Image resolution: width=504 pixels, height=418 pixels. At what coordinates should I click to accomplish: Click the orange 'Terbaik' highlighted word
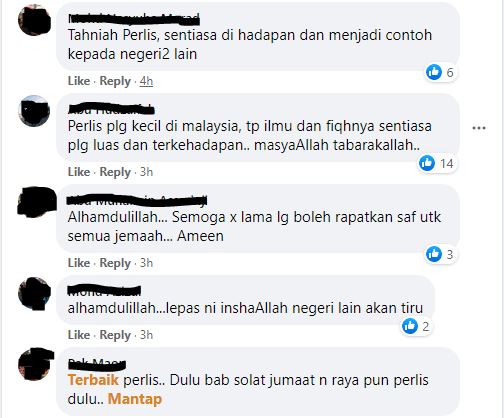(93, 380)
